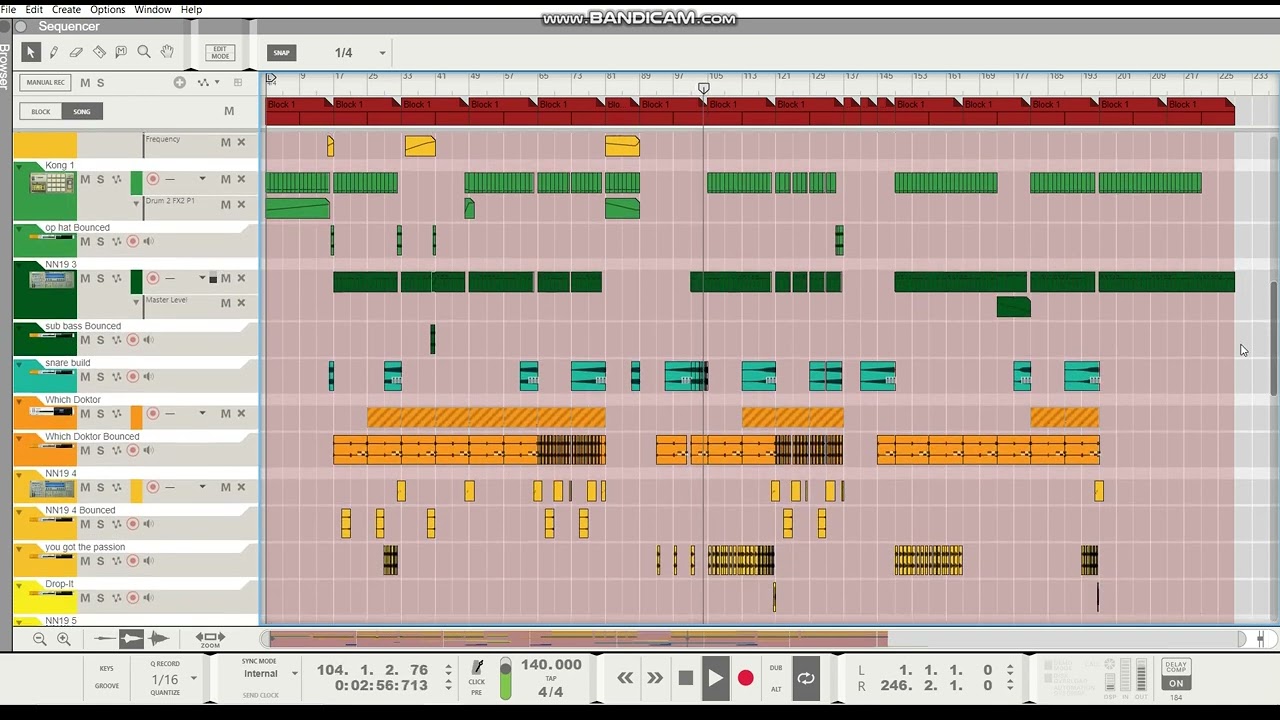Fast forward with double right arrows

pos(655,678)
